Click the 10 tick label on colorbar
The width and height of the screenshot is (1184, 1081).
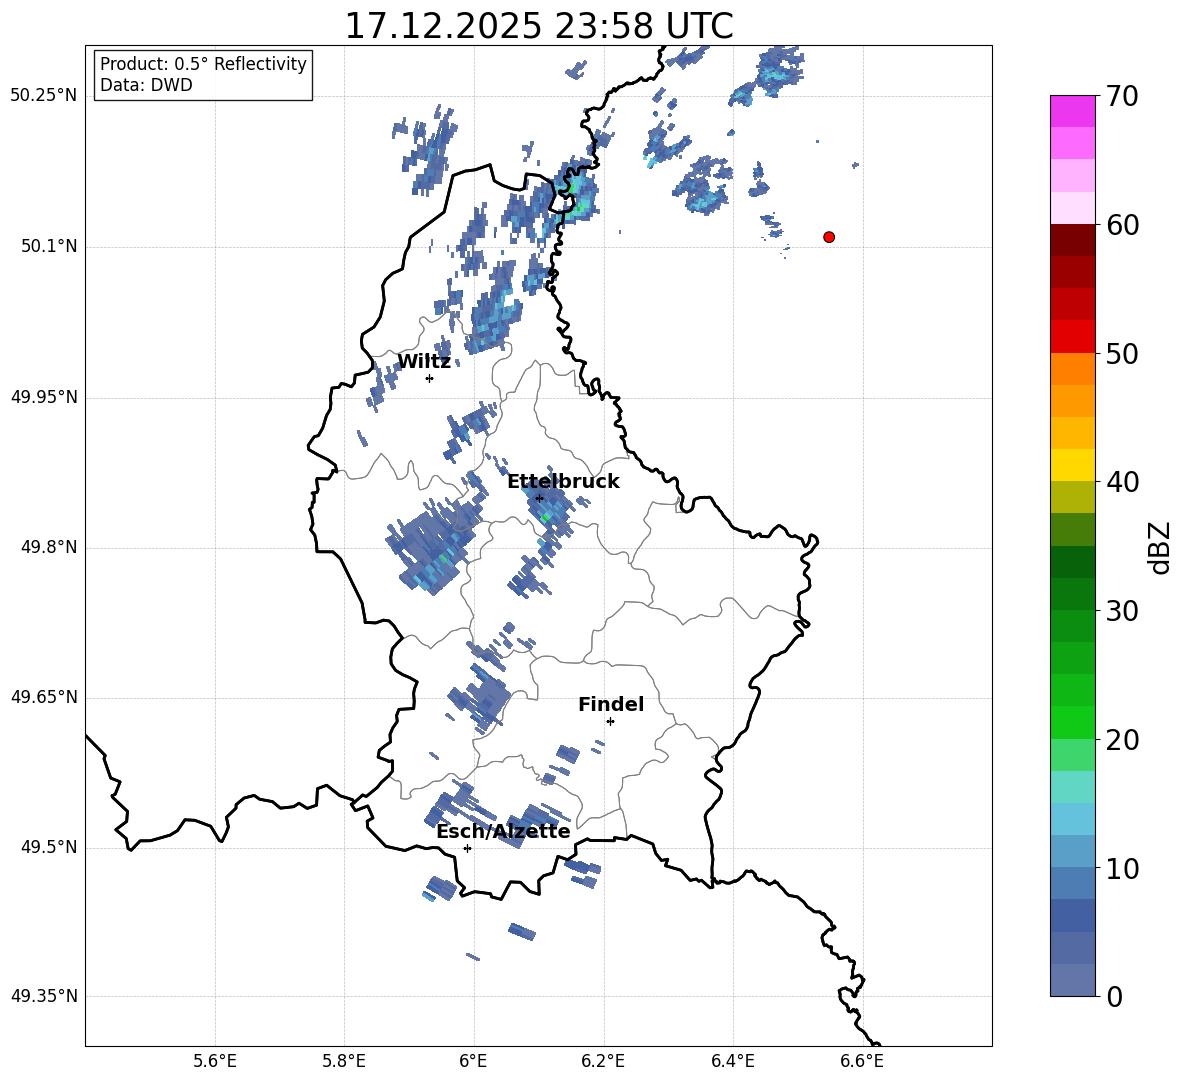1122,868
